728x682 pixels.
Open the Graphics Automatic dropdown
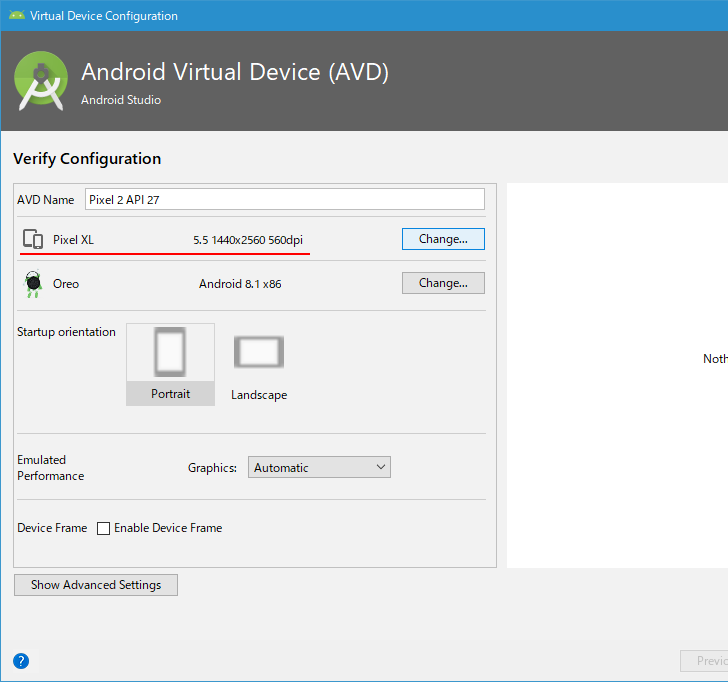[x=319, y=467]
